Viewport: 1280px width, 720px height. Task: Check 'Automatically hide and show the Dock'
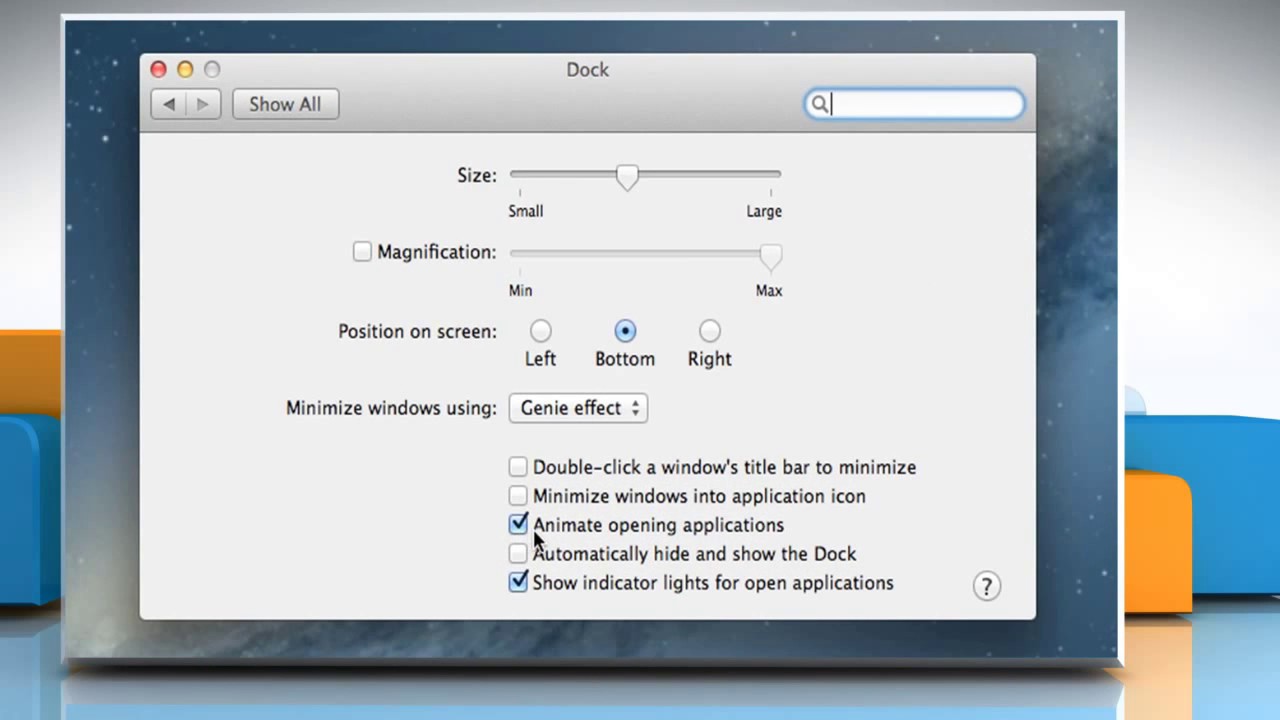pos(518,553)
